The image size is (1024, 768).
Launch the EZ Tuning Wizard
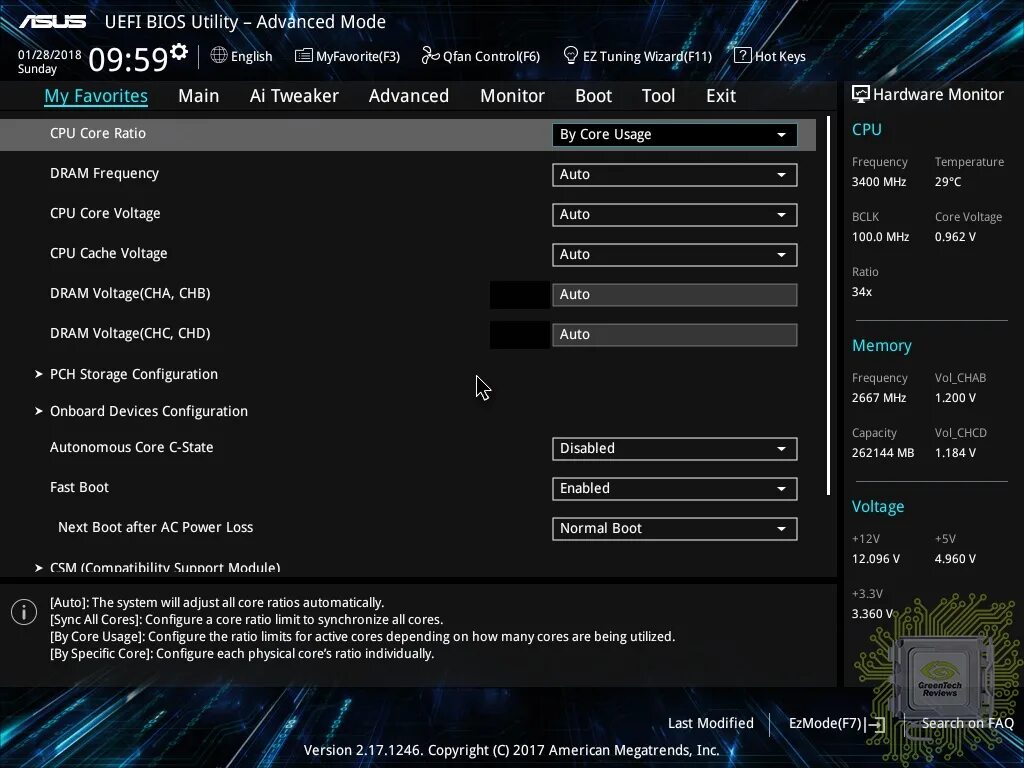[637, 56]
